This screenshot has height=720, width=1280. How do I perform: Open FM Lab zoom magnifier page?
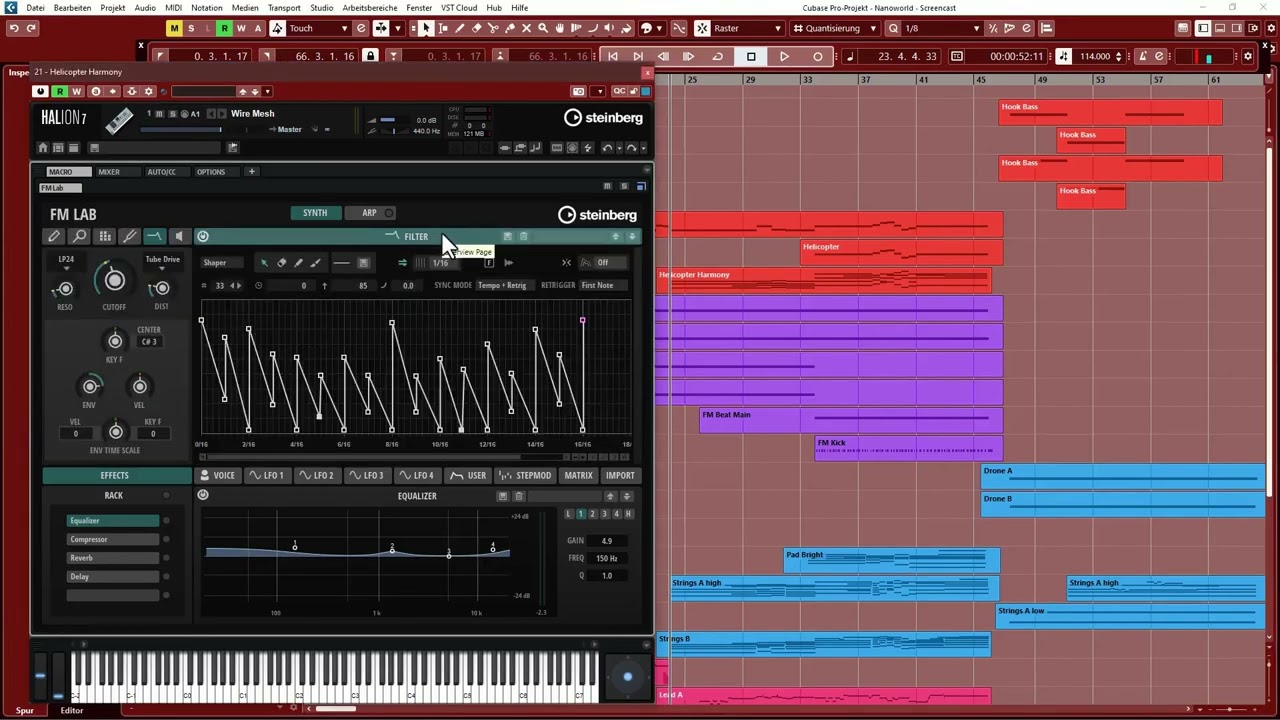tap(79, 237)
